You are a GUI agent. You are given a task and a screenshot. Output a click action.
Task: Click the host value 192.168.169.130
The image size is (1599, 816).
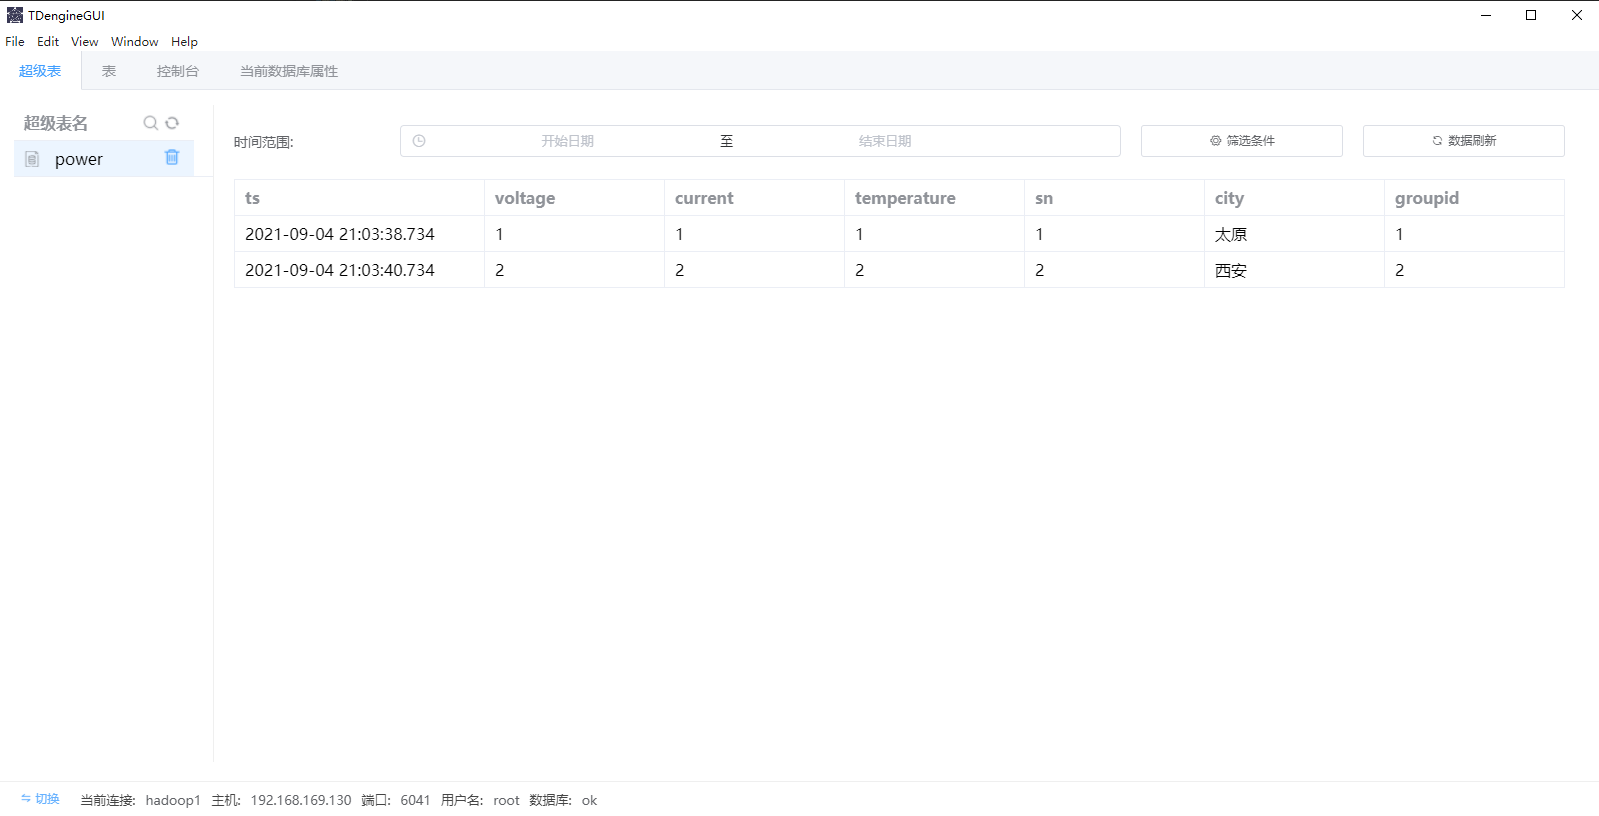point(301,800)
